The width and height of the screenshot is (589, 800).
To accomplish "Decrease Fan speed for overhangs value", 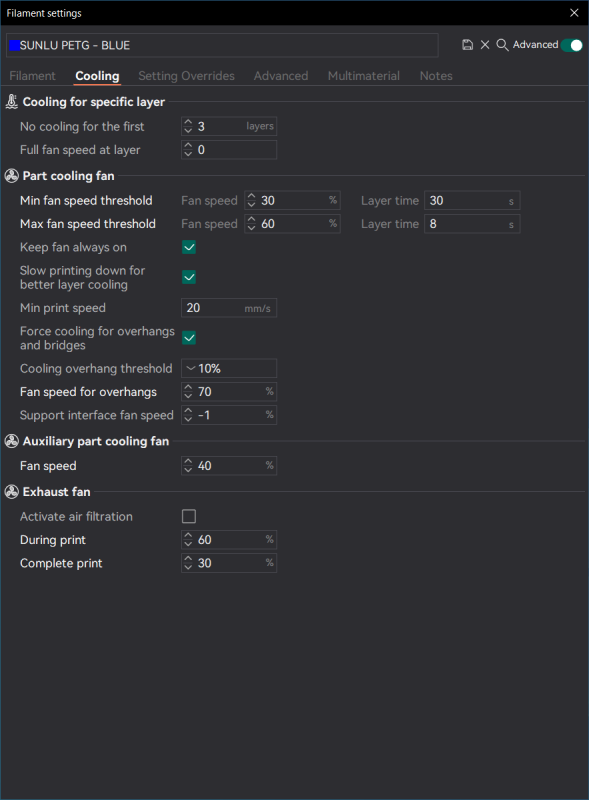I will click(x=188, y=396).
